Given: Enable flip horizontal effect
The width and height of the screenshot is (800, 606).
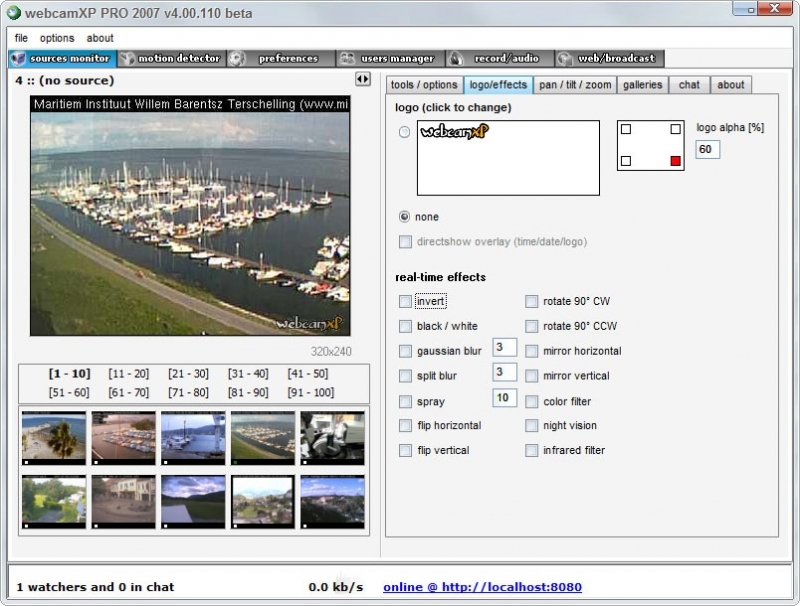Looking at the screenshot, I should [x=405, y=425].
